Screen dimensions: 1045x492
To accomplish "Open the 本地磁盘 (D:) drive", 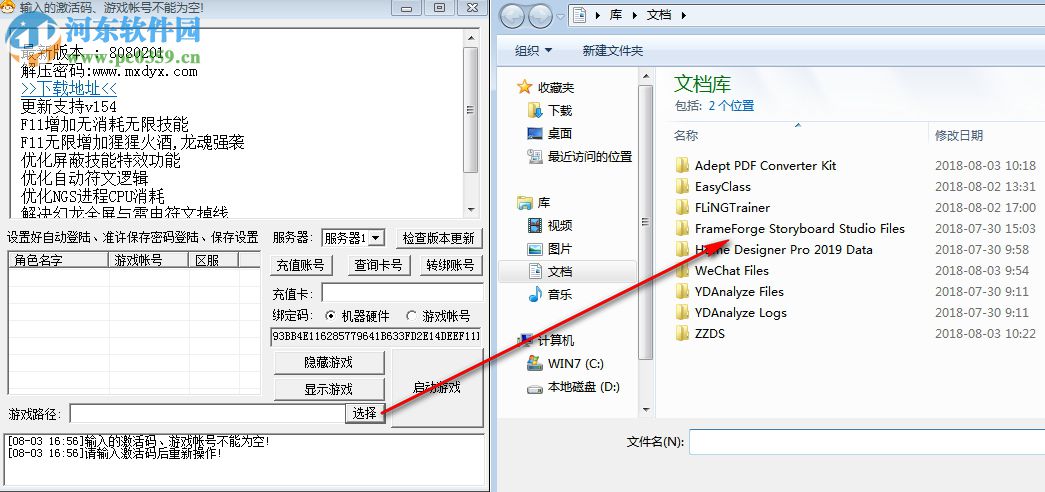I will [583, 386].
